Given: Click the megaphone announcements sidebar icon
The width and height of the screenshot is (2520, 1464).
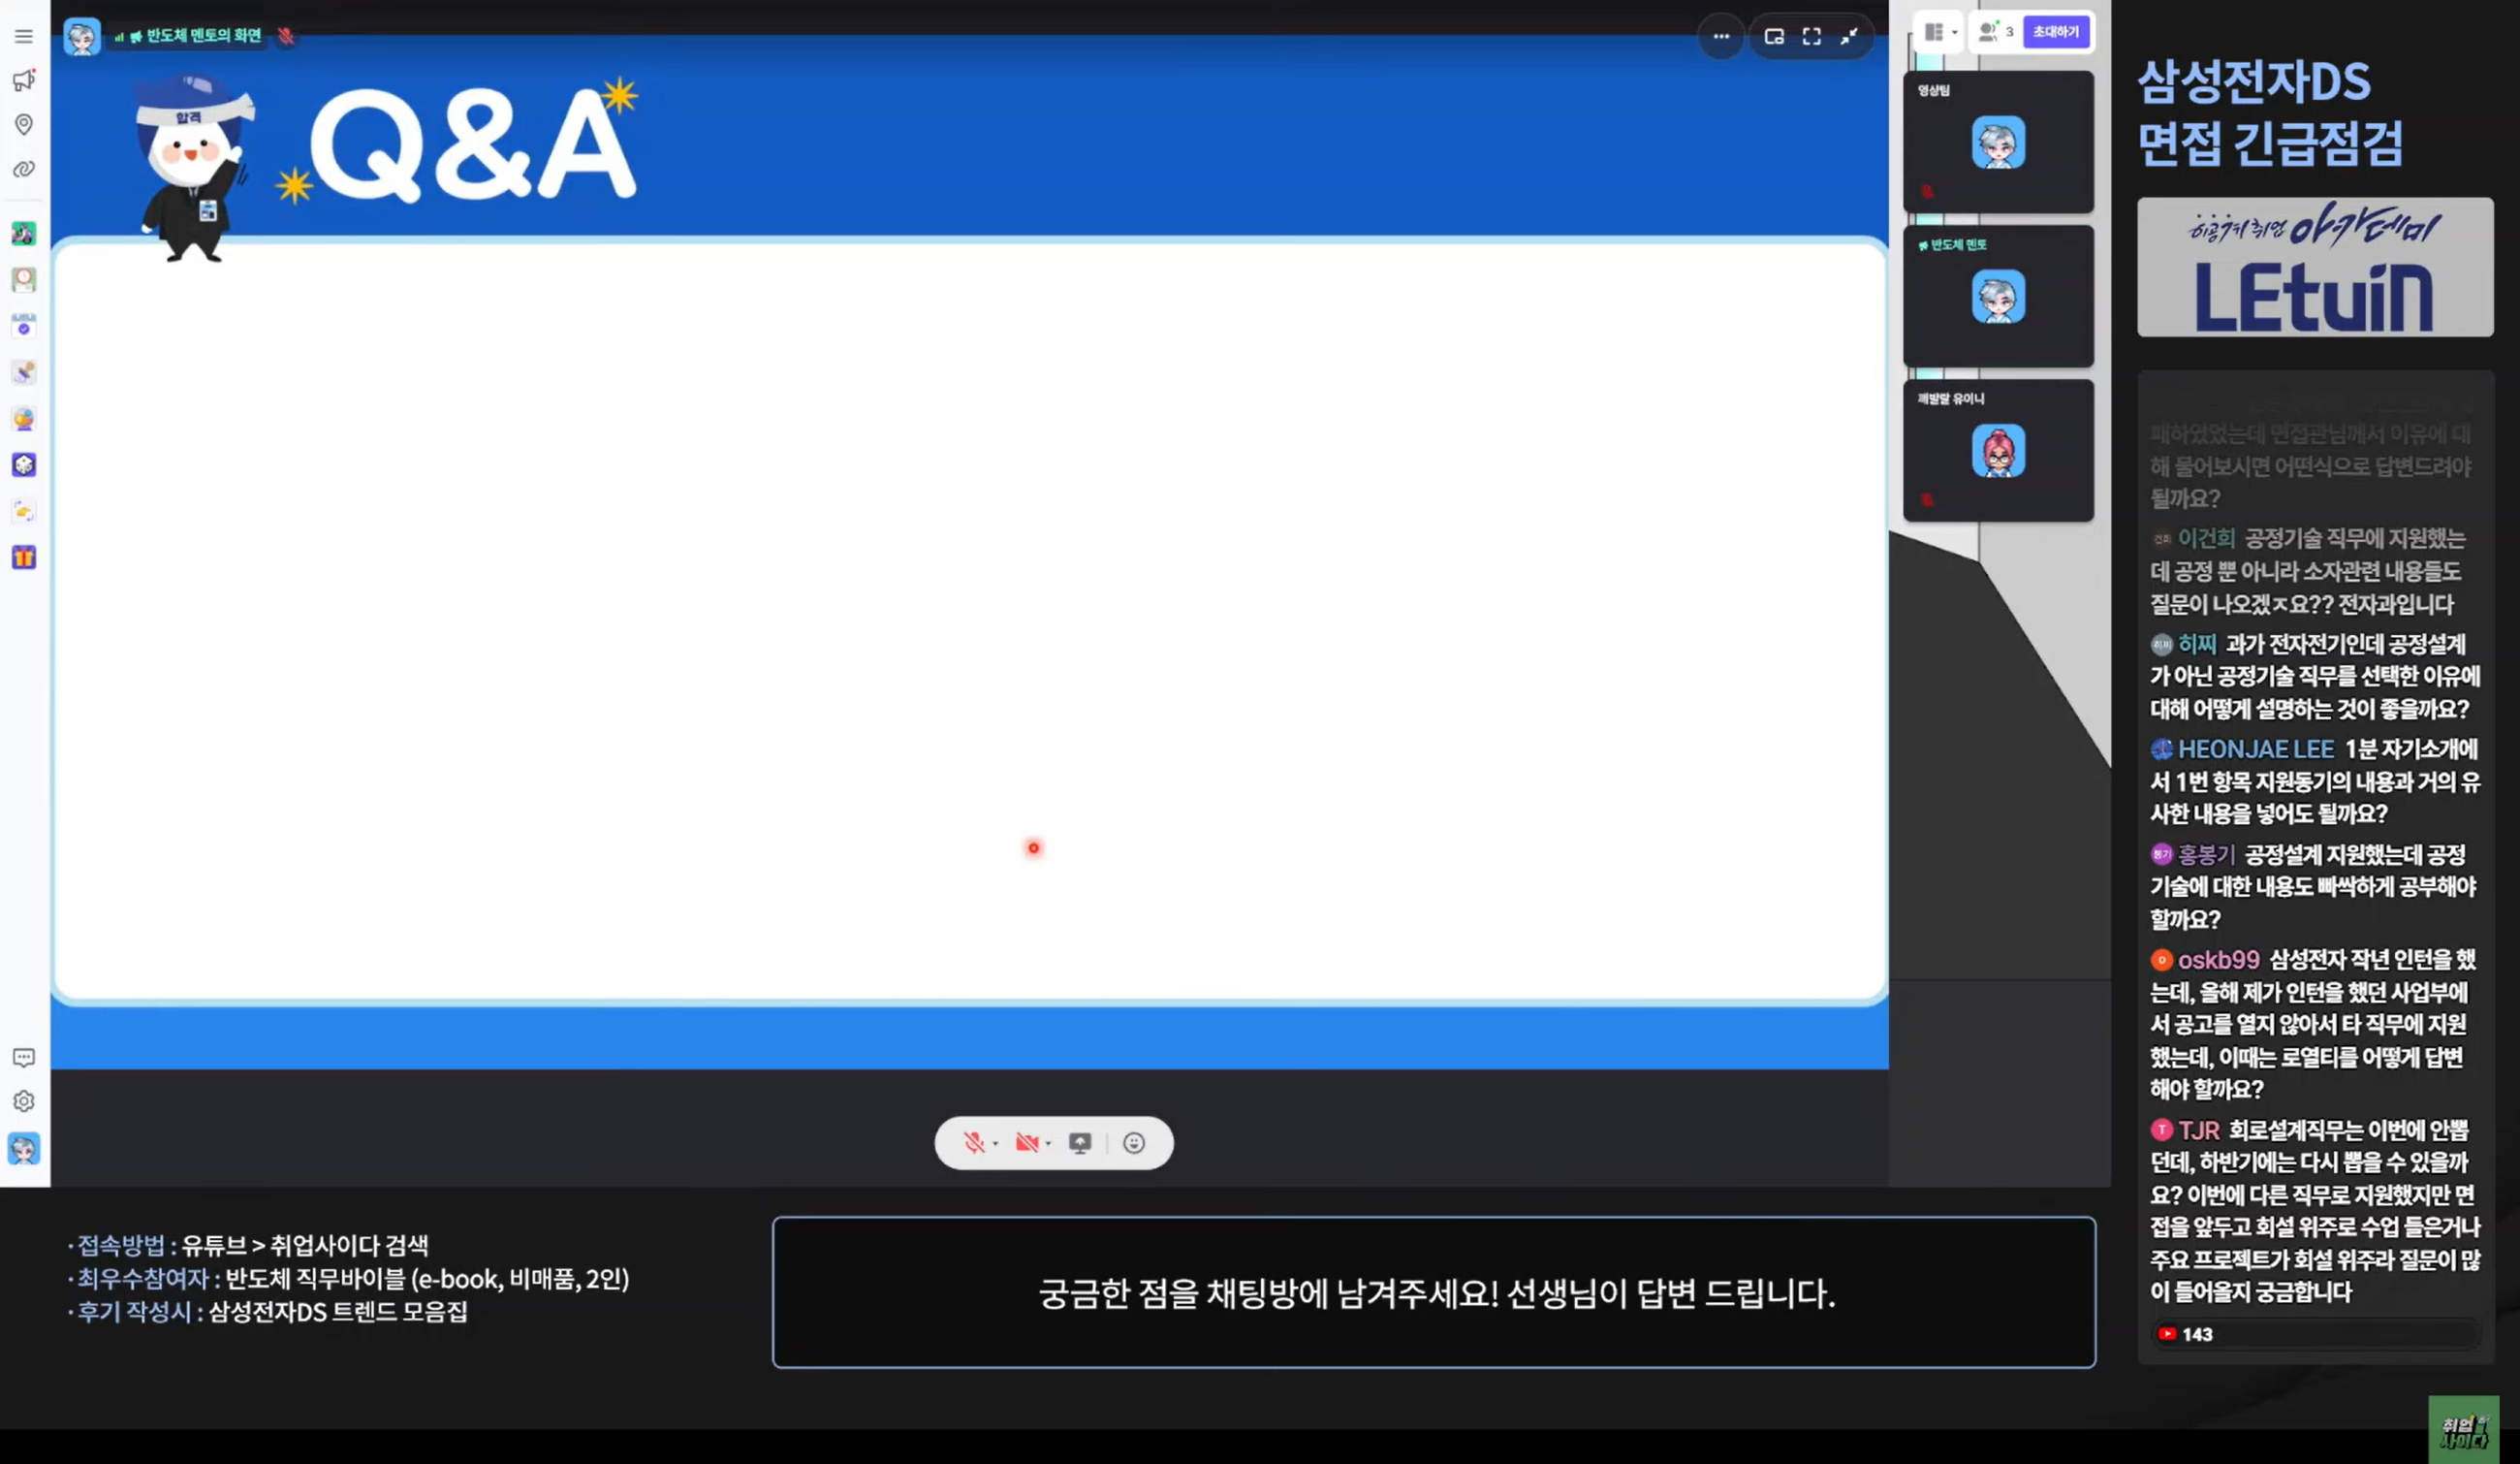Looking at the screenshot, I should pos(24,81).
